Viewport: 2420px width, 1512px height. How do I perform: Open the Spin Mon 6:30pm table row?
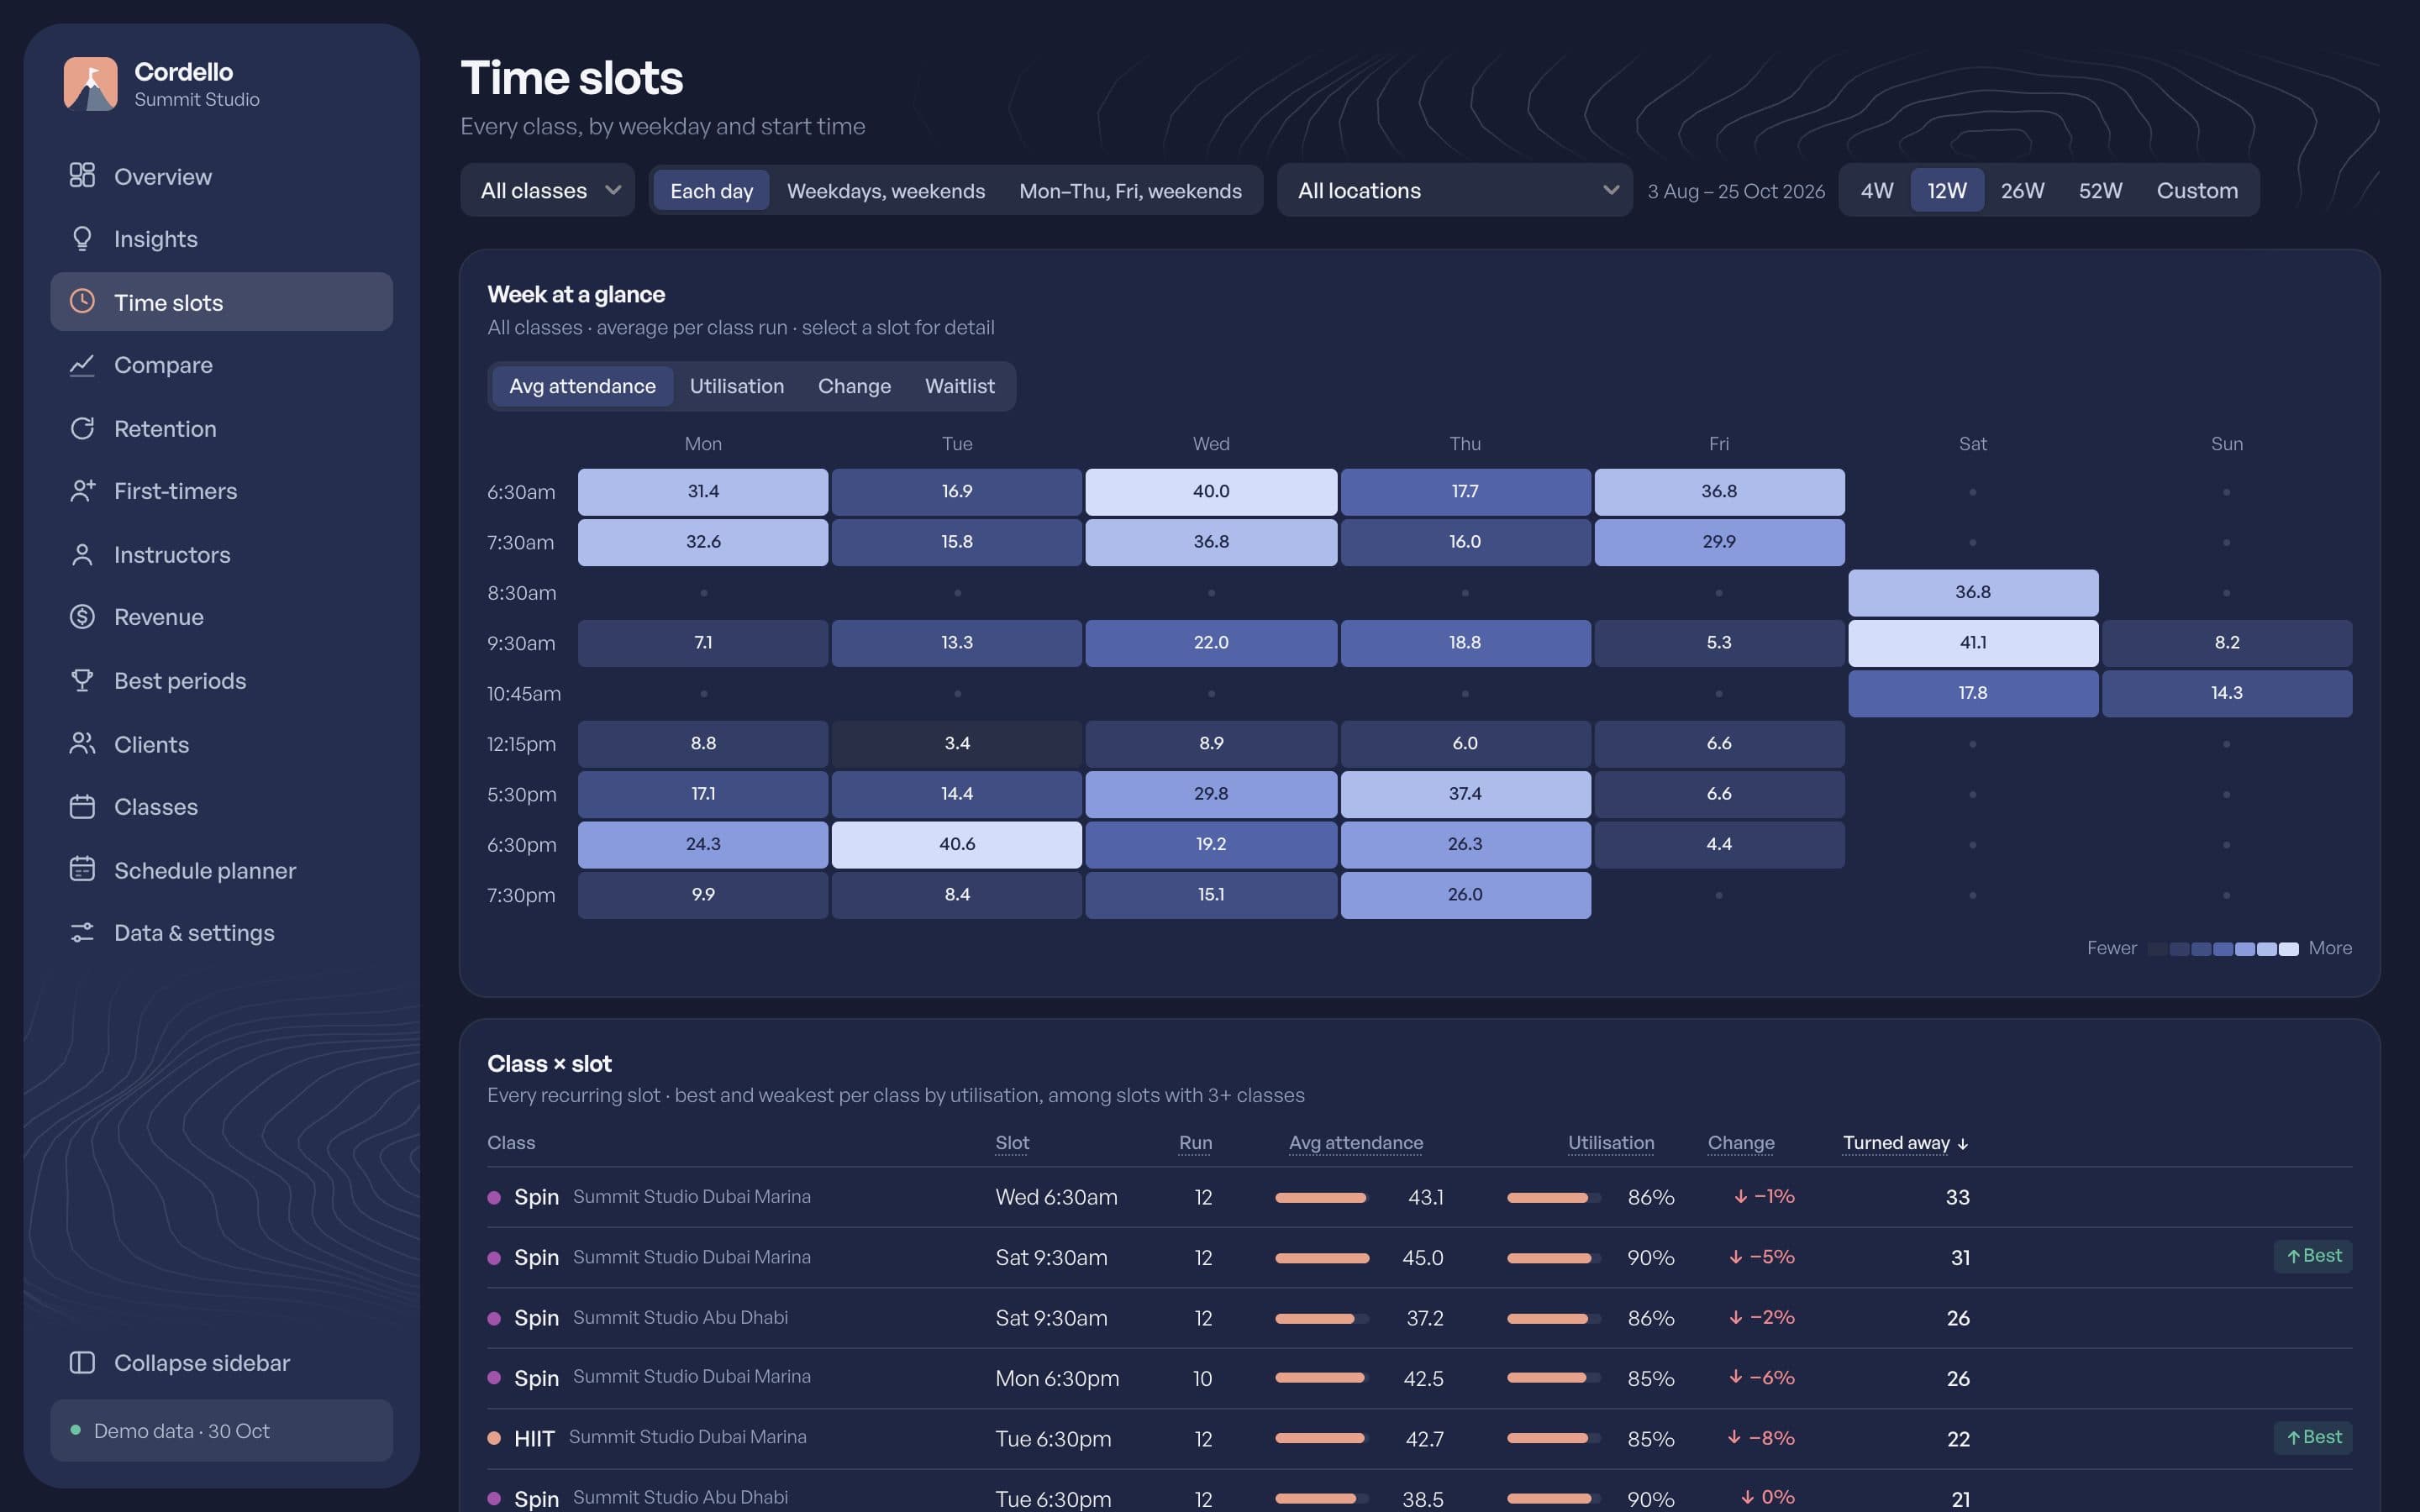click(x=1419, y=1378)
